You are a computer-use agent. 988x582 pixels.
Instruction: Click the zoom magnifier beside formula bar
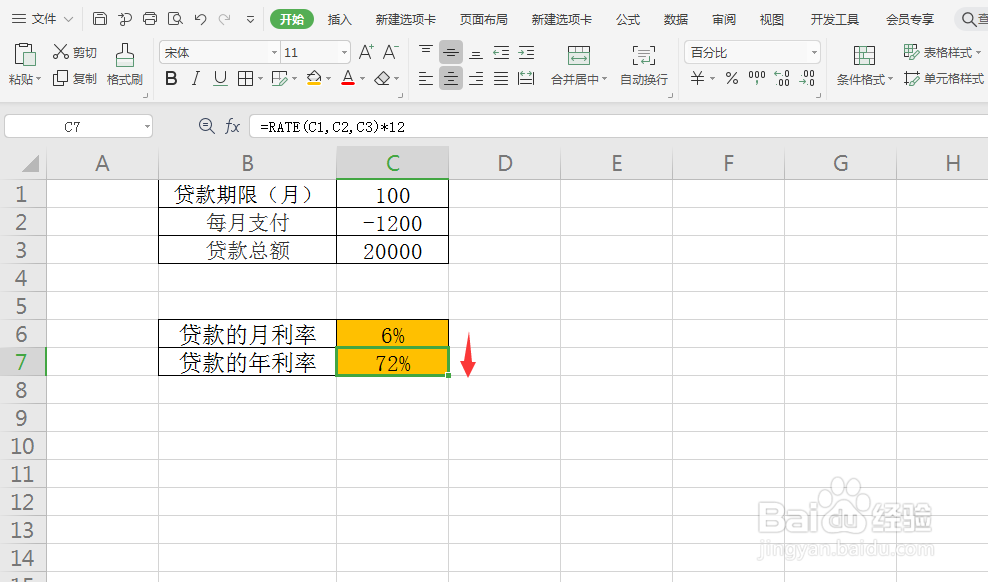(x=206, y=126)
